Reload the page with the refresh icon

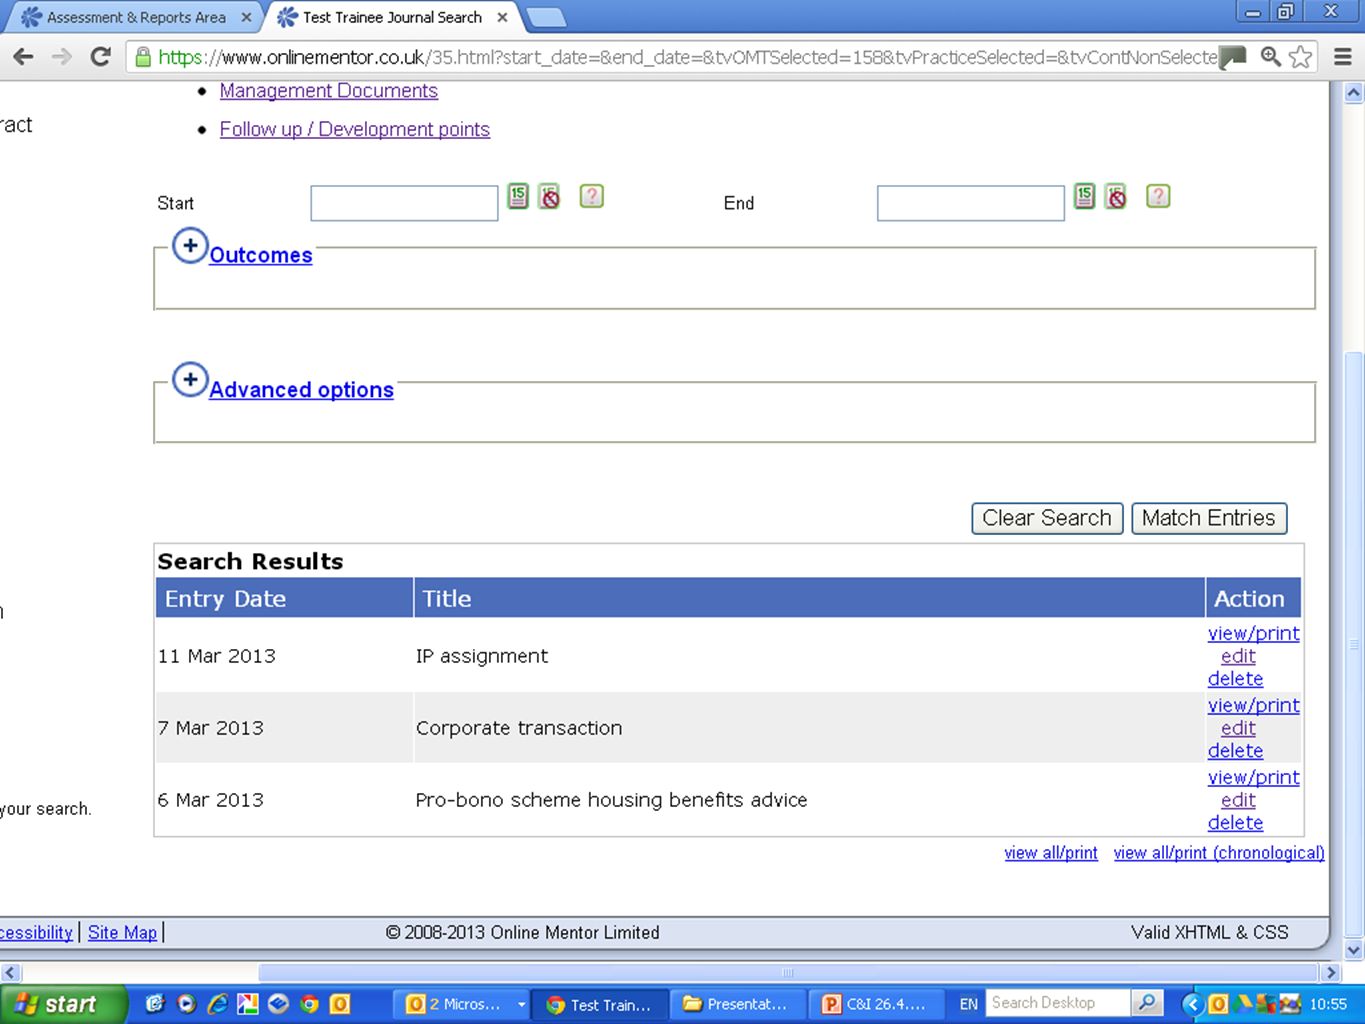(100, 57)
